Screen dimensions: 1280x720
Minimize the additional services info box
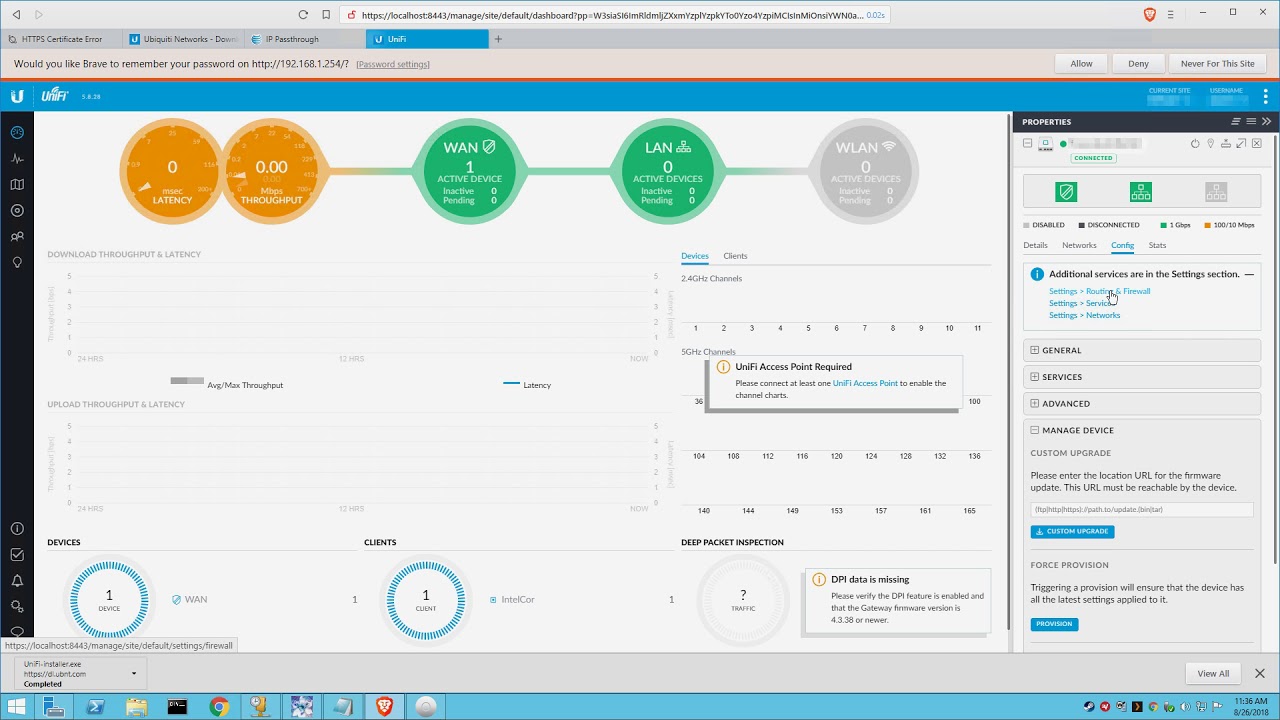[1249, 274]
